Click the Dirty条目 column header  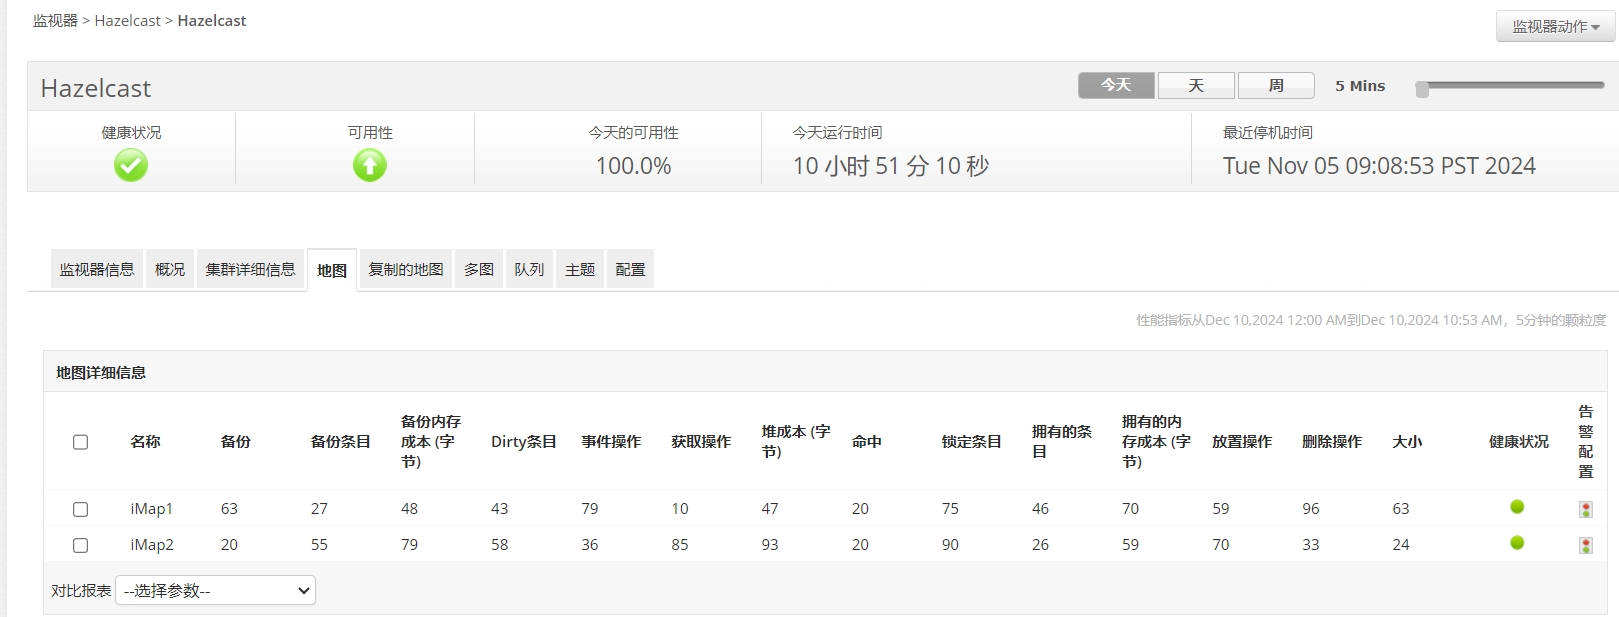[524, 441]
